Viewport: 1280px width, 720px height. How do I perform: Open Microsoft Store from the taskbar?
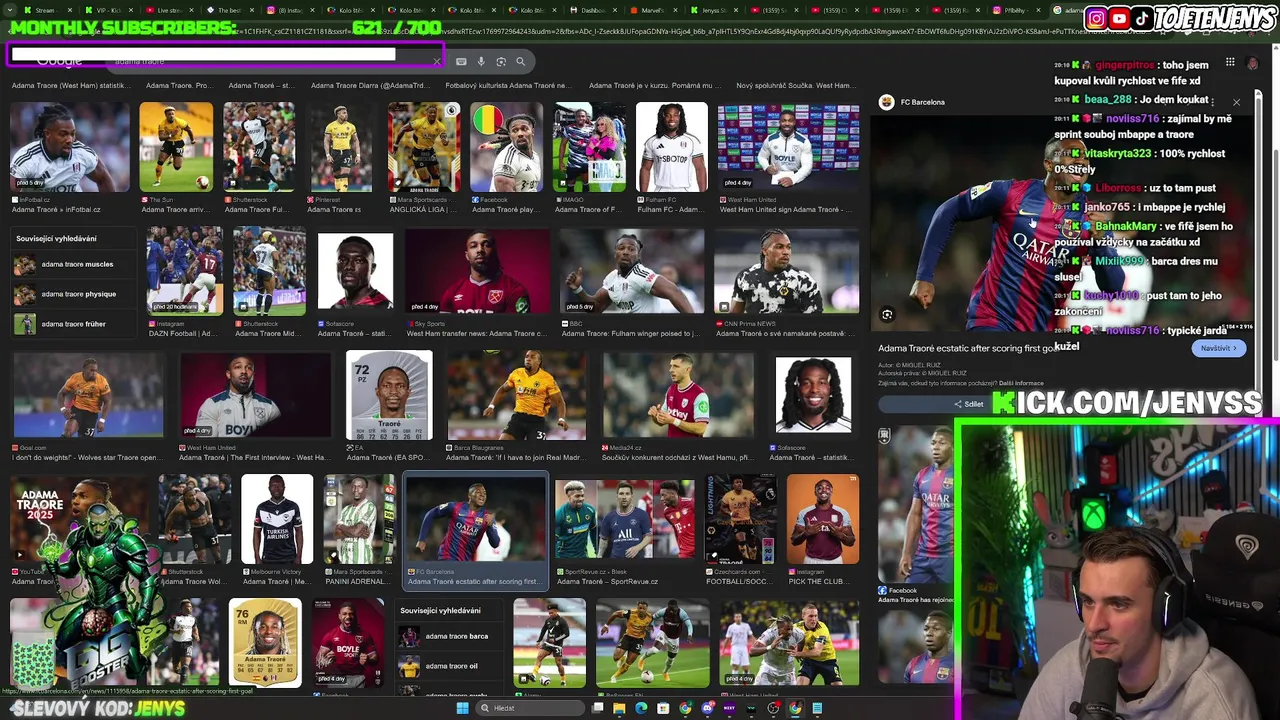coord(663,708)
